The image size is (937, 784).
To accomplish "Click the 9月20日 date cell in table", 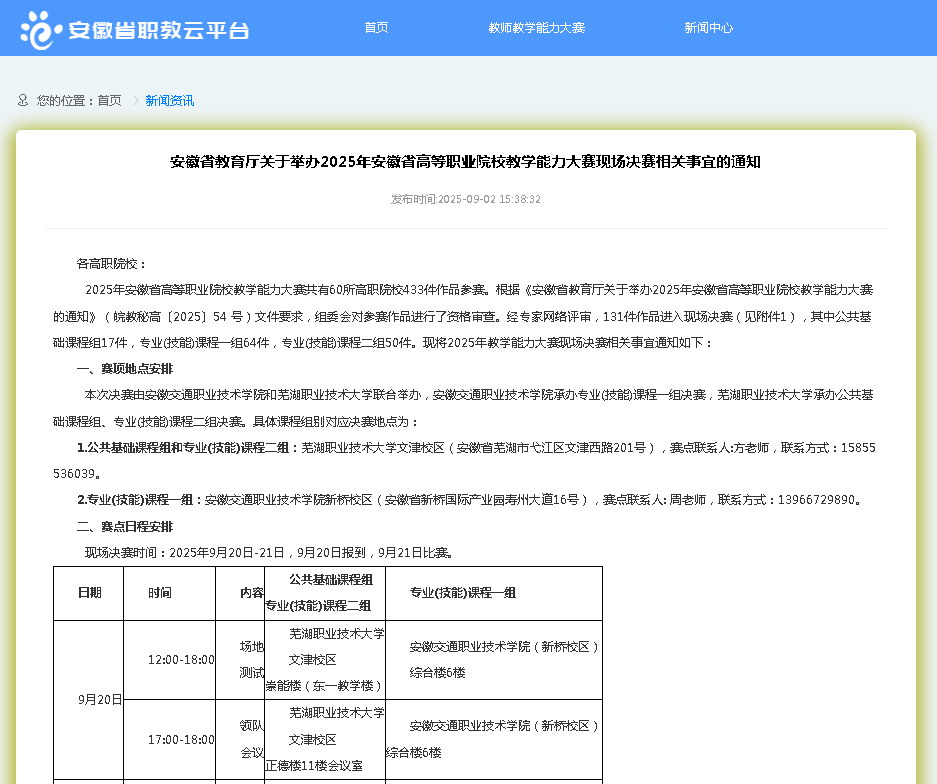I will tap(100, 699).
